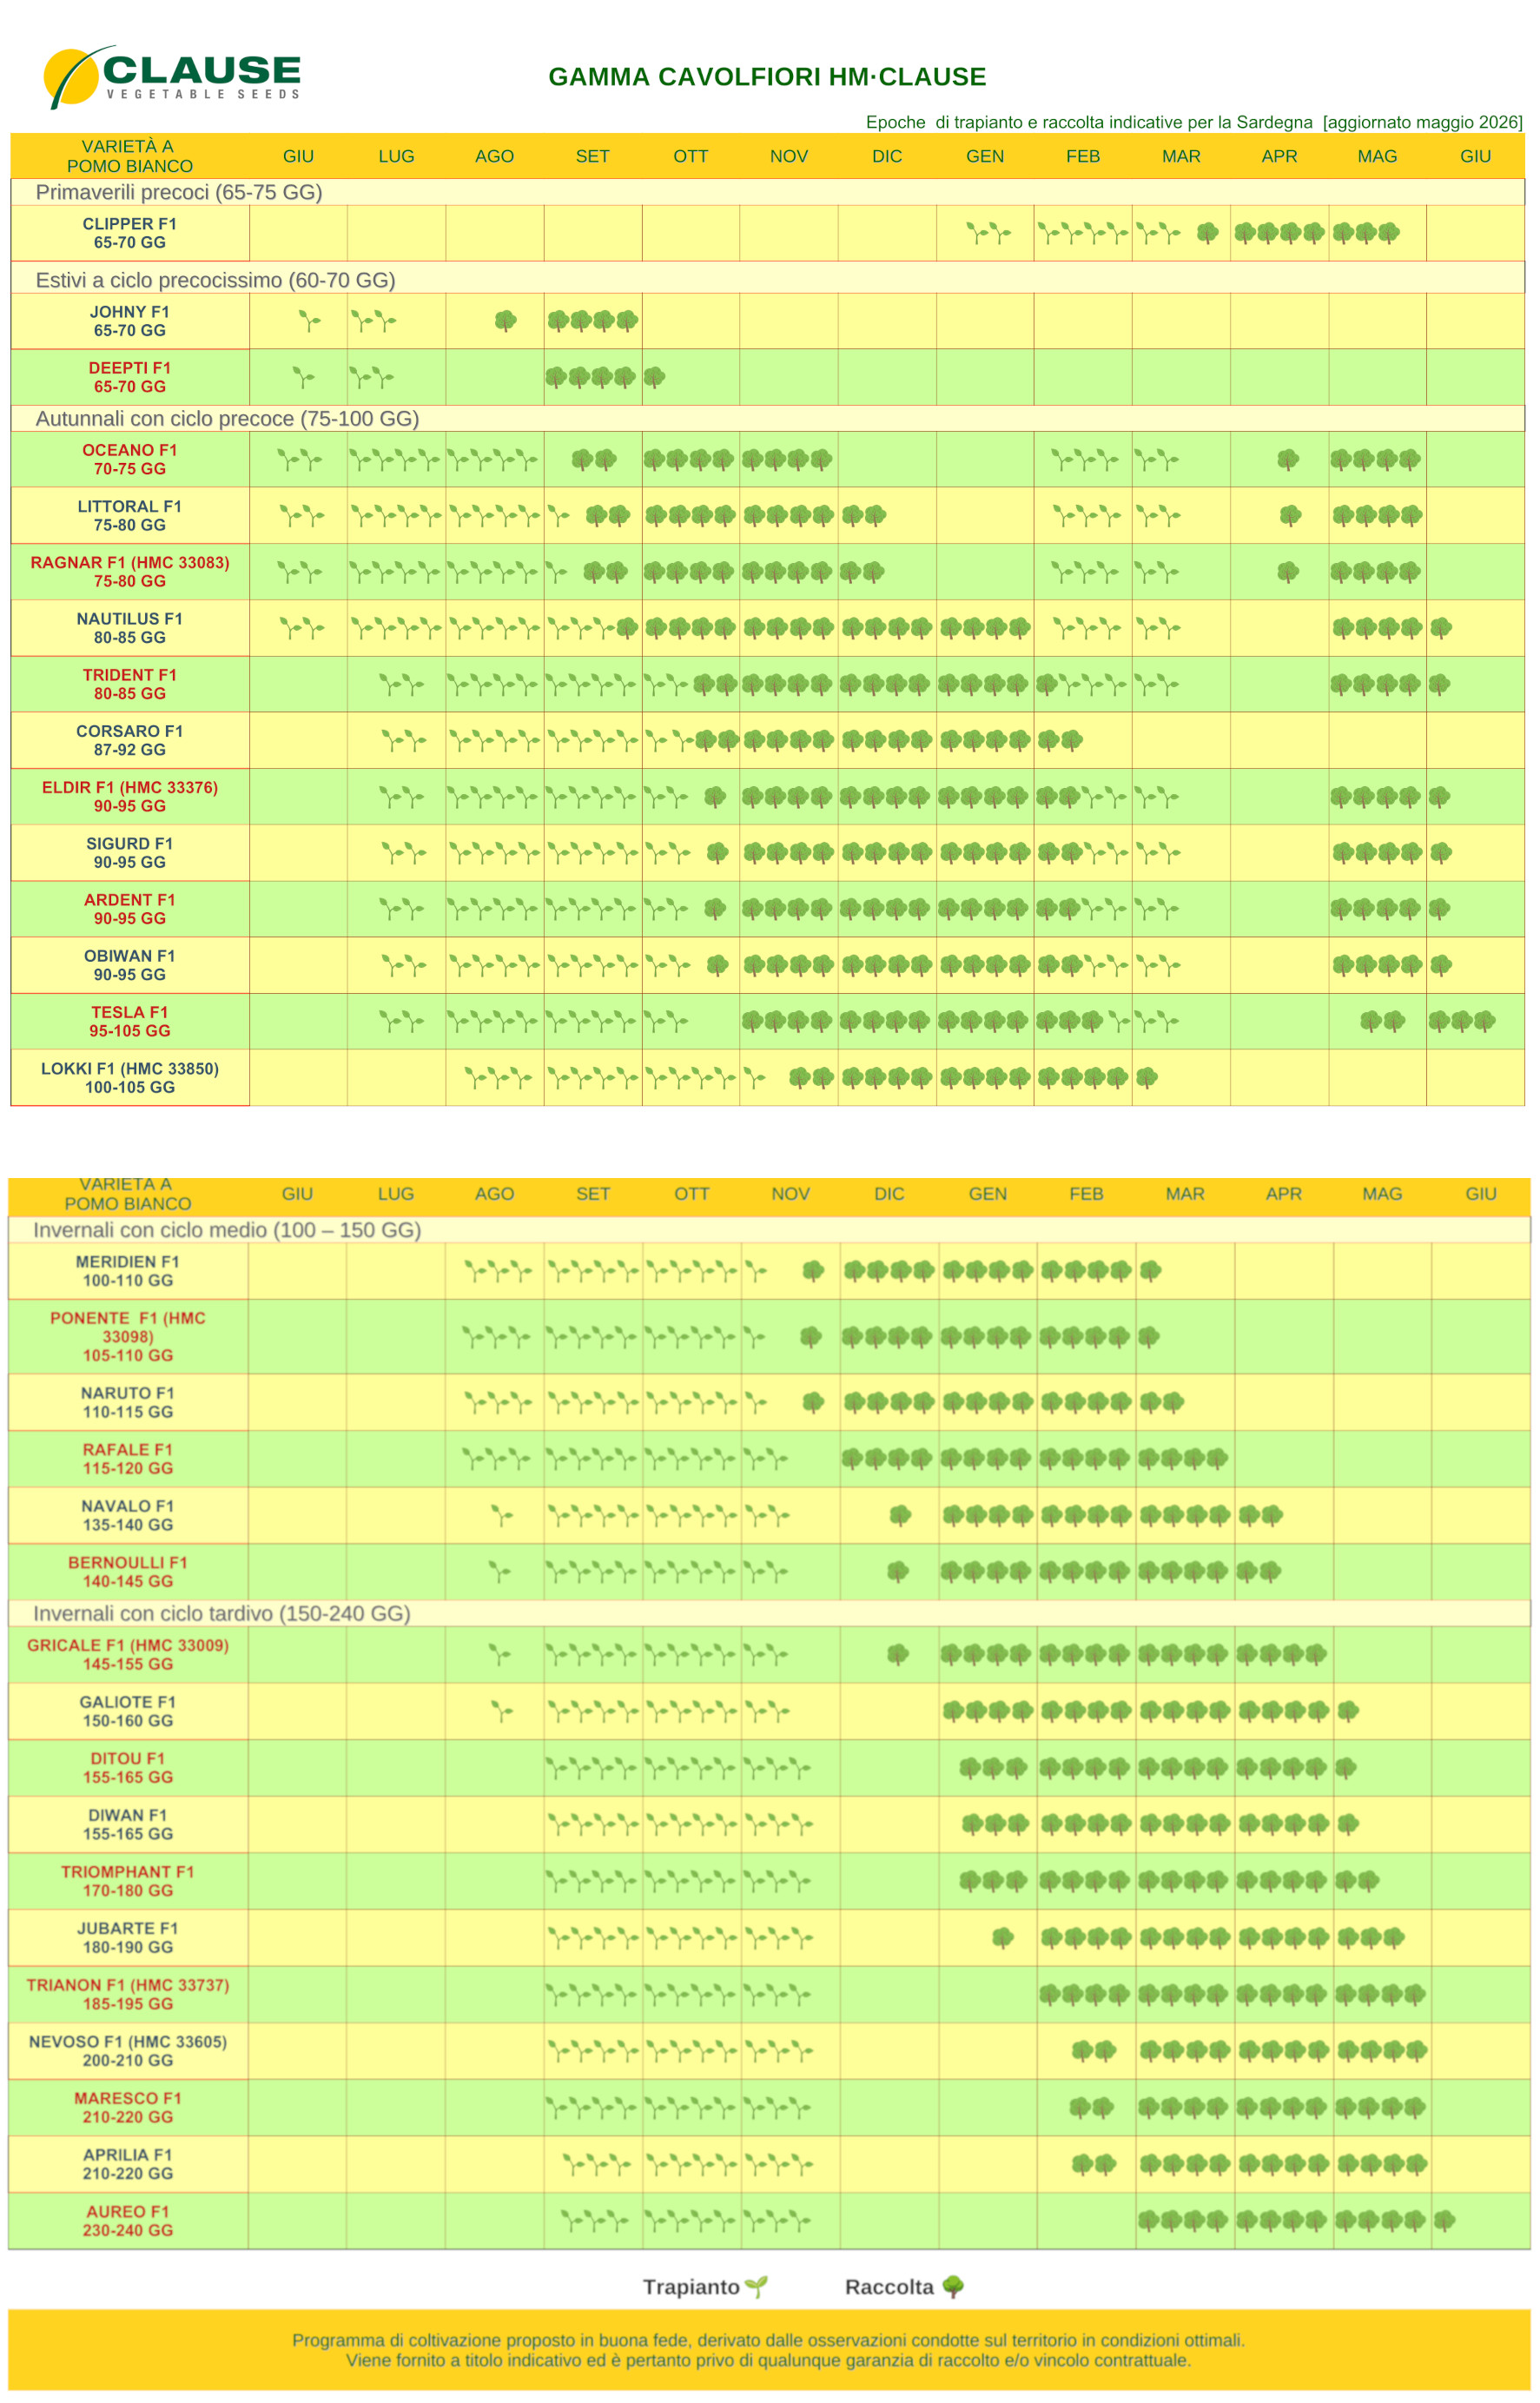The width and height of the screenshot is (1540, 2403).
Task: Click the Trapianto seedling legend icon
Action: (x=757, y=2286)
